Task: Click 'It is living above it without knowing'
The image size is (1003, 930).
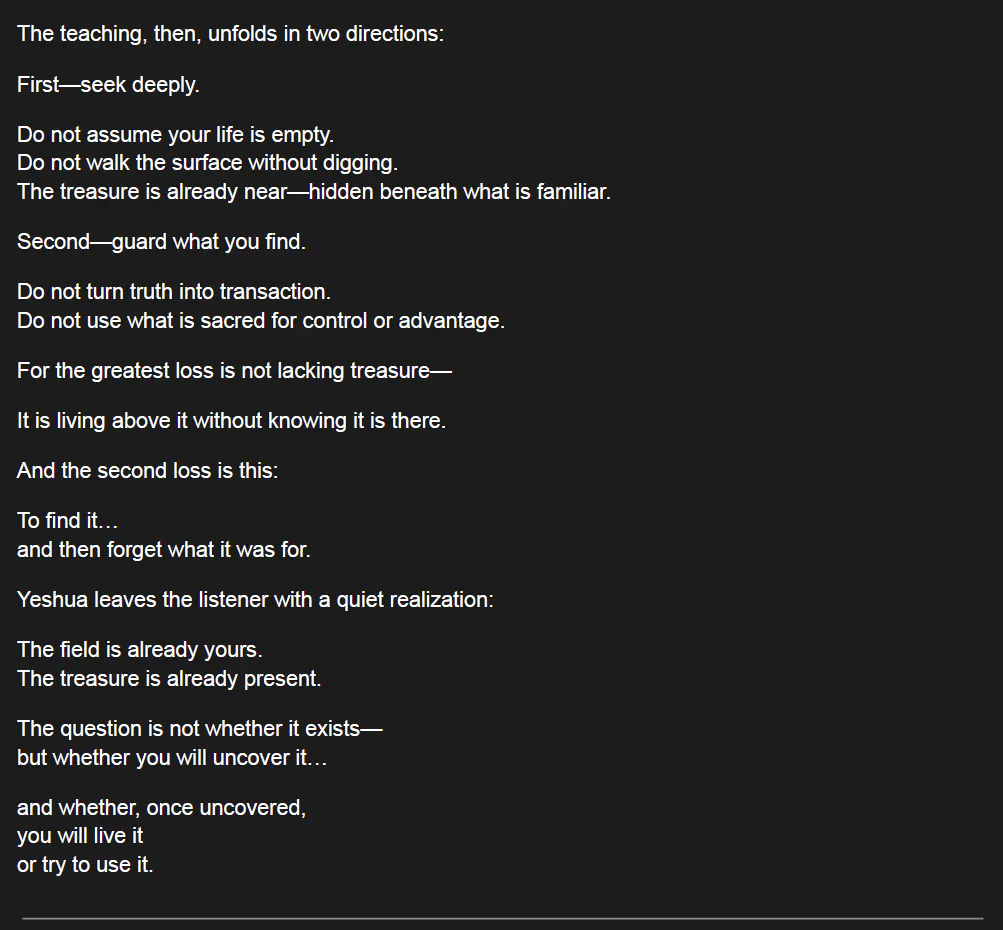Action: click(231, 421)
